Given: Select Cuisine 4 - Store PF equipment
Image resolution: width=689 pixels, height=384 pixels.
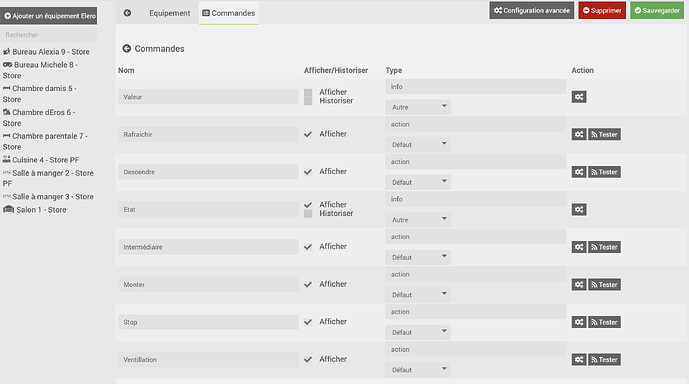Looking at the screenshot, I should click(41, 160).
